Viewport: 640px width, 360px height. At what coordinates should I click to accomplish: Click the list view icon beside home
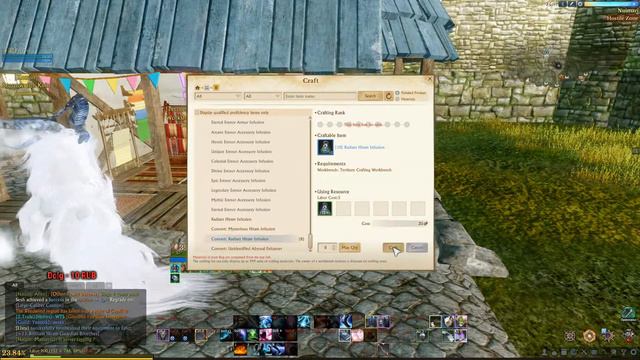[x=207, y=87]
